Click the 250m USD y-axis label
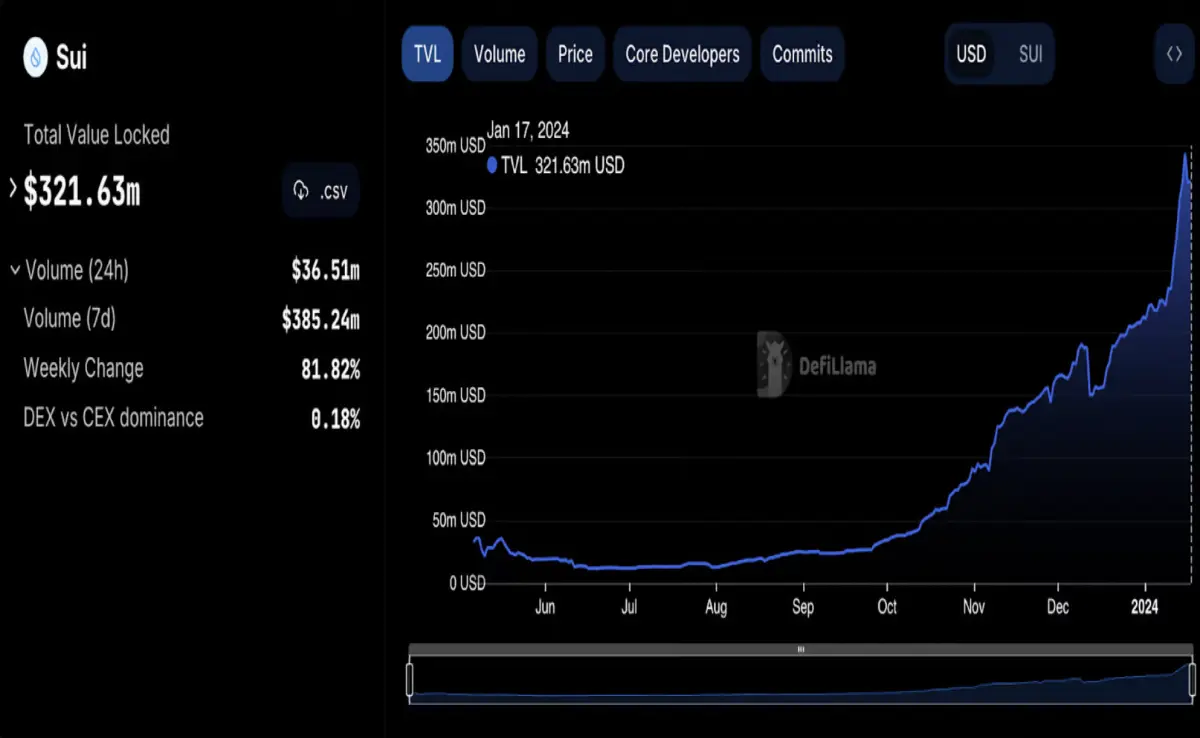Viewport: 1200px width, 738px height. click(x=455, y=270)
